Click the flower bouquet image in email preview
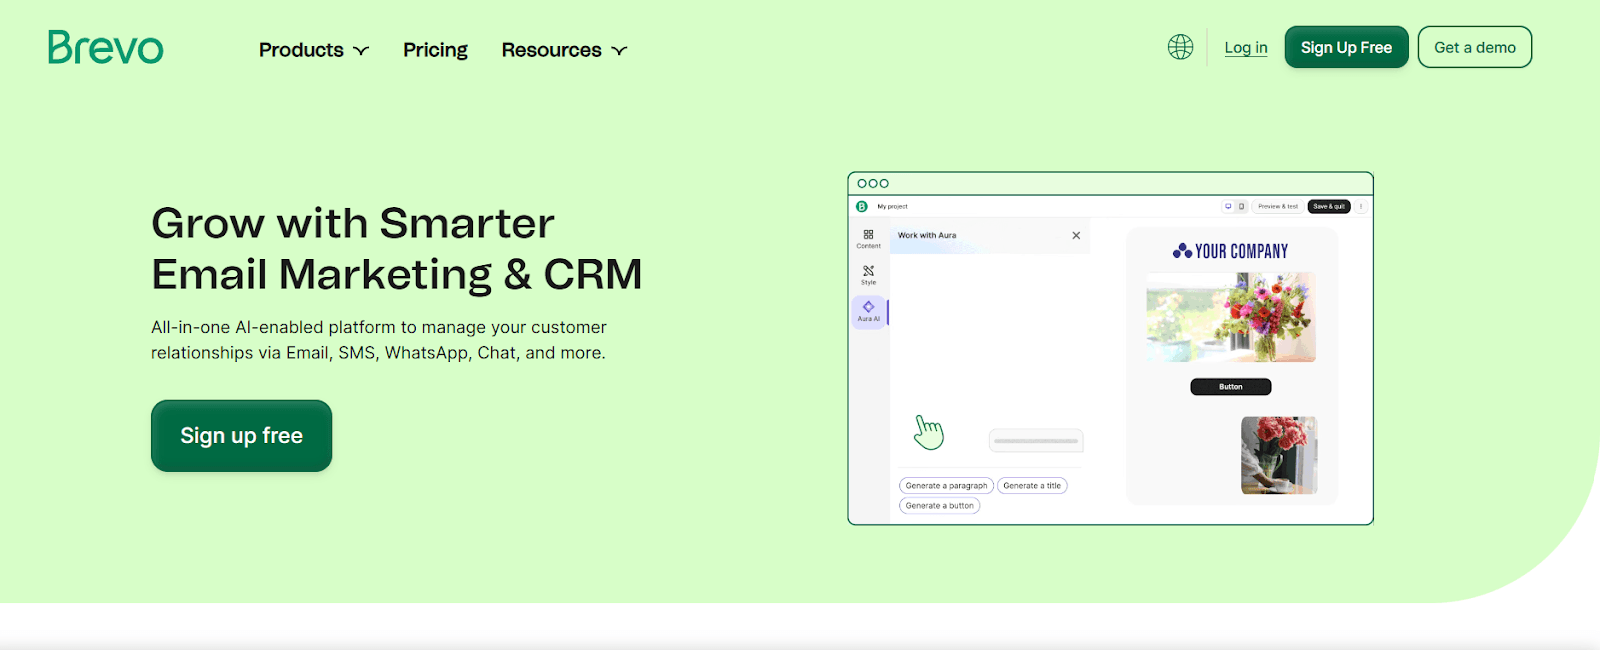The width and height of the screenshot is (1600, 650). click(x=1231, y=318)
